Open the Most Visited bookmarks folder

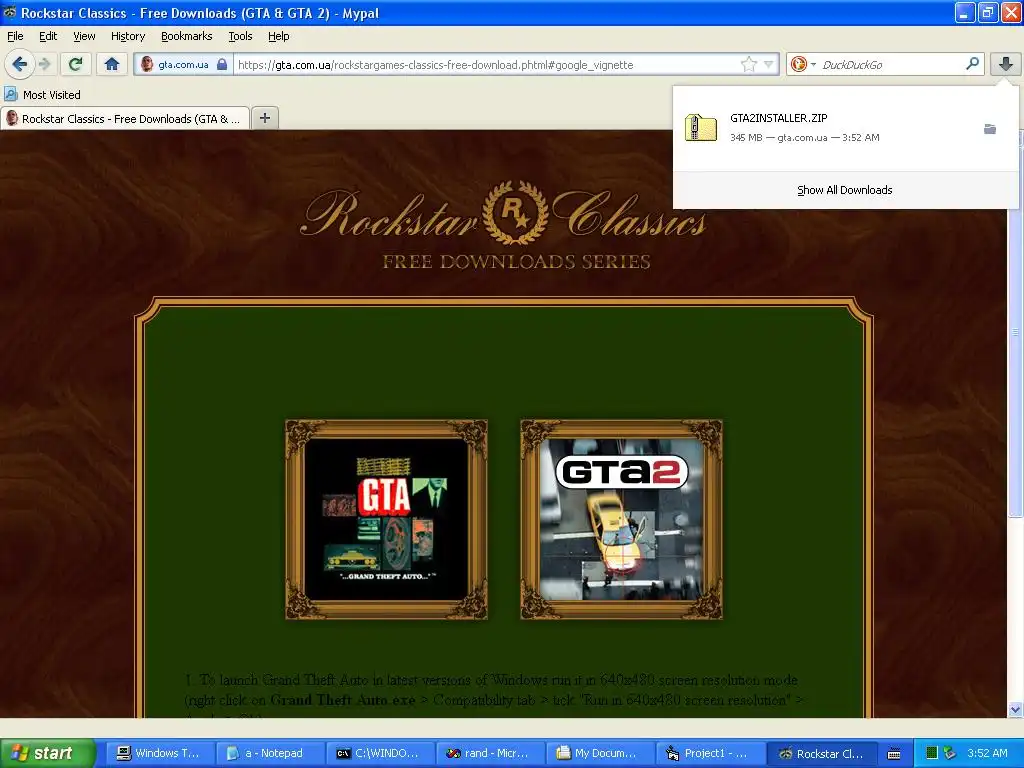(43, 95)
